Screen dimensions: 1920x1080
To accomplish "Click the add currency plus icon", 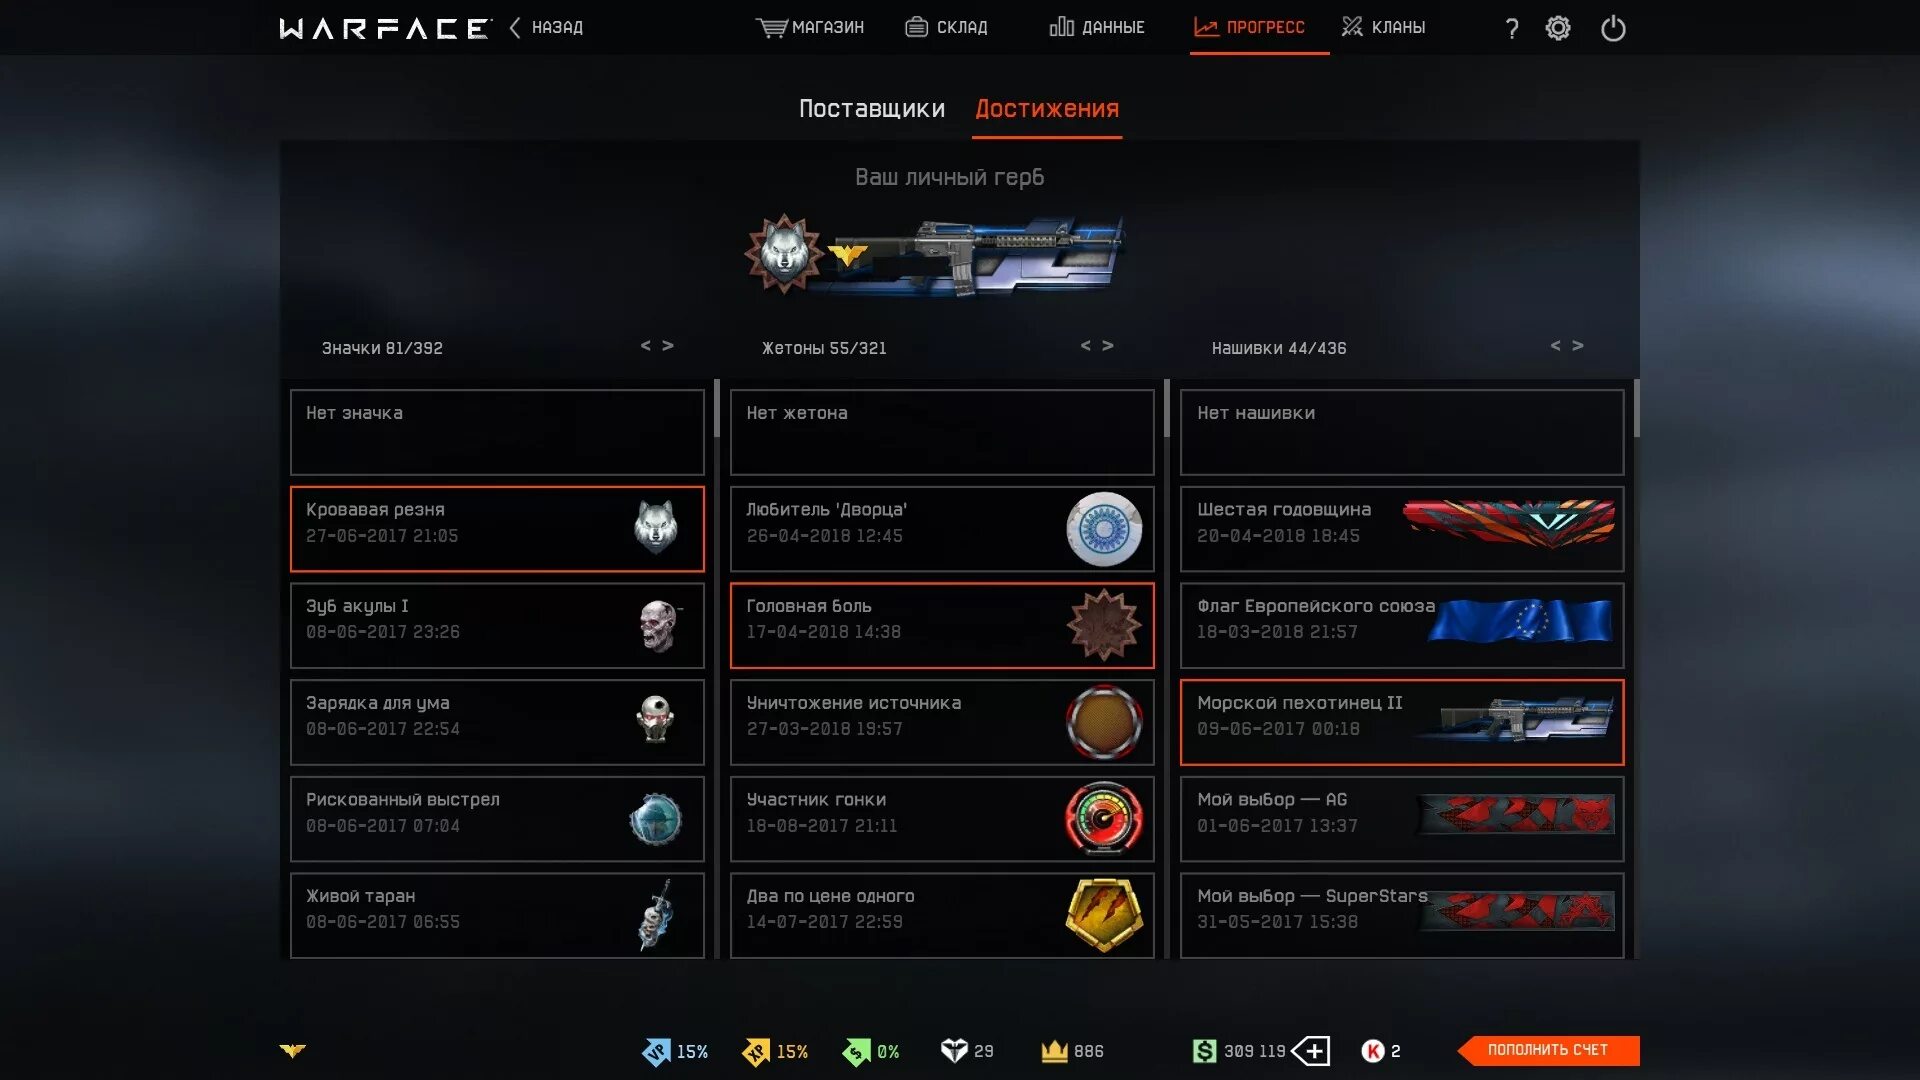I will [1311, 1051].
